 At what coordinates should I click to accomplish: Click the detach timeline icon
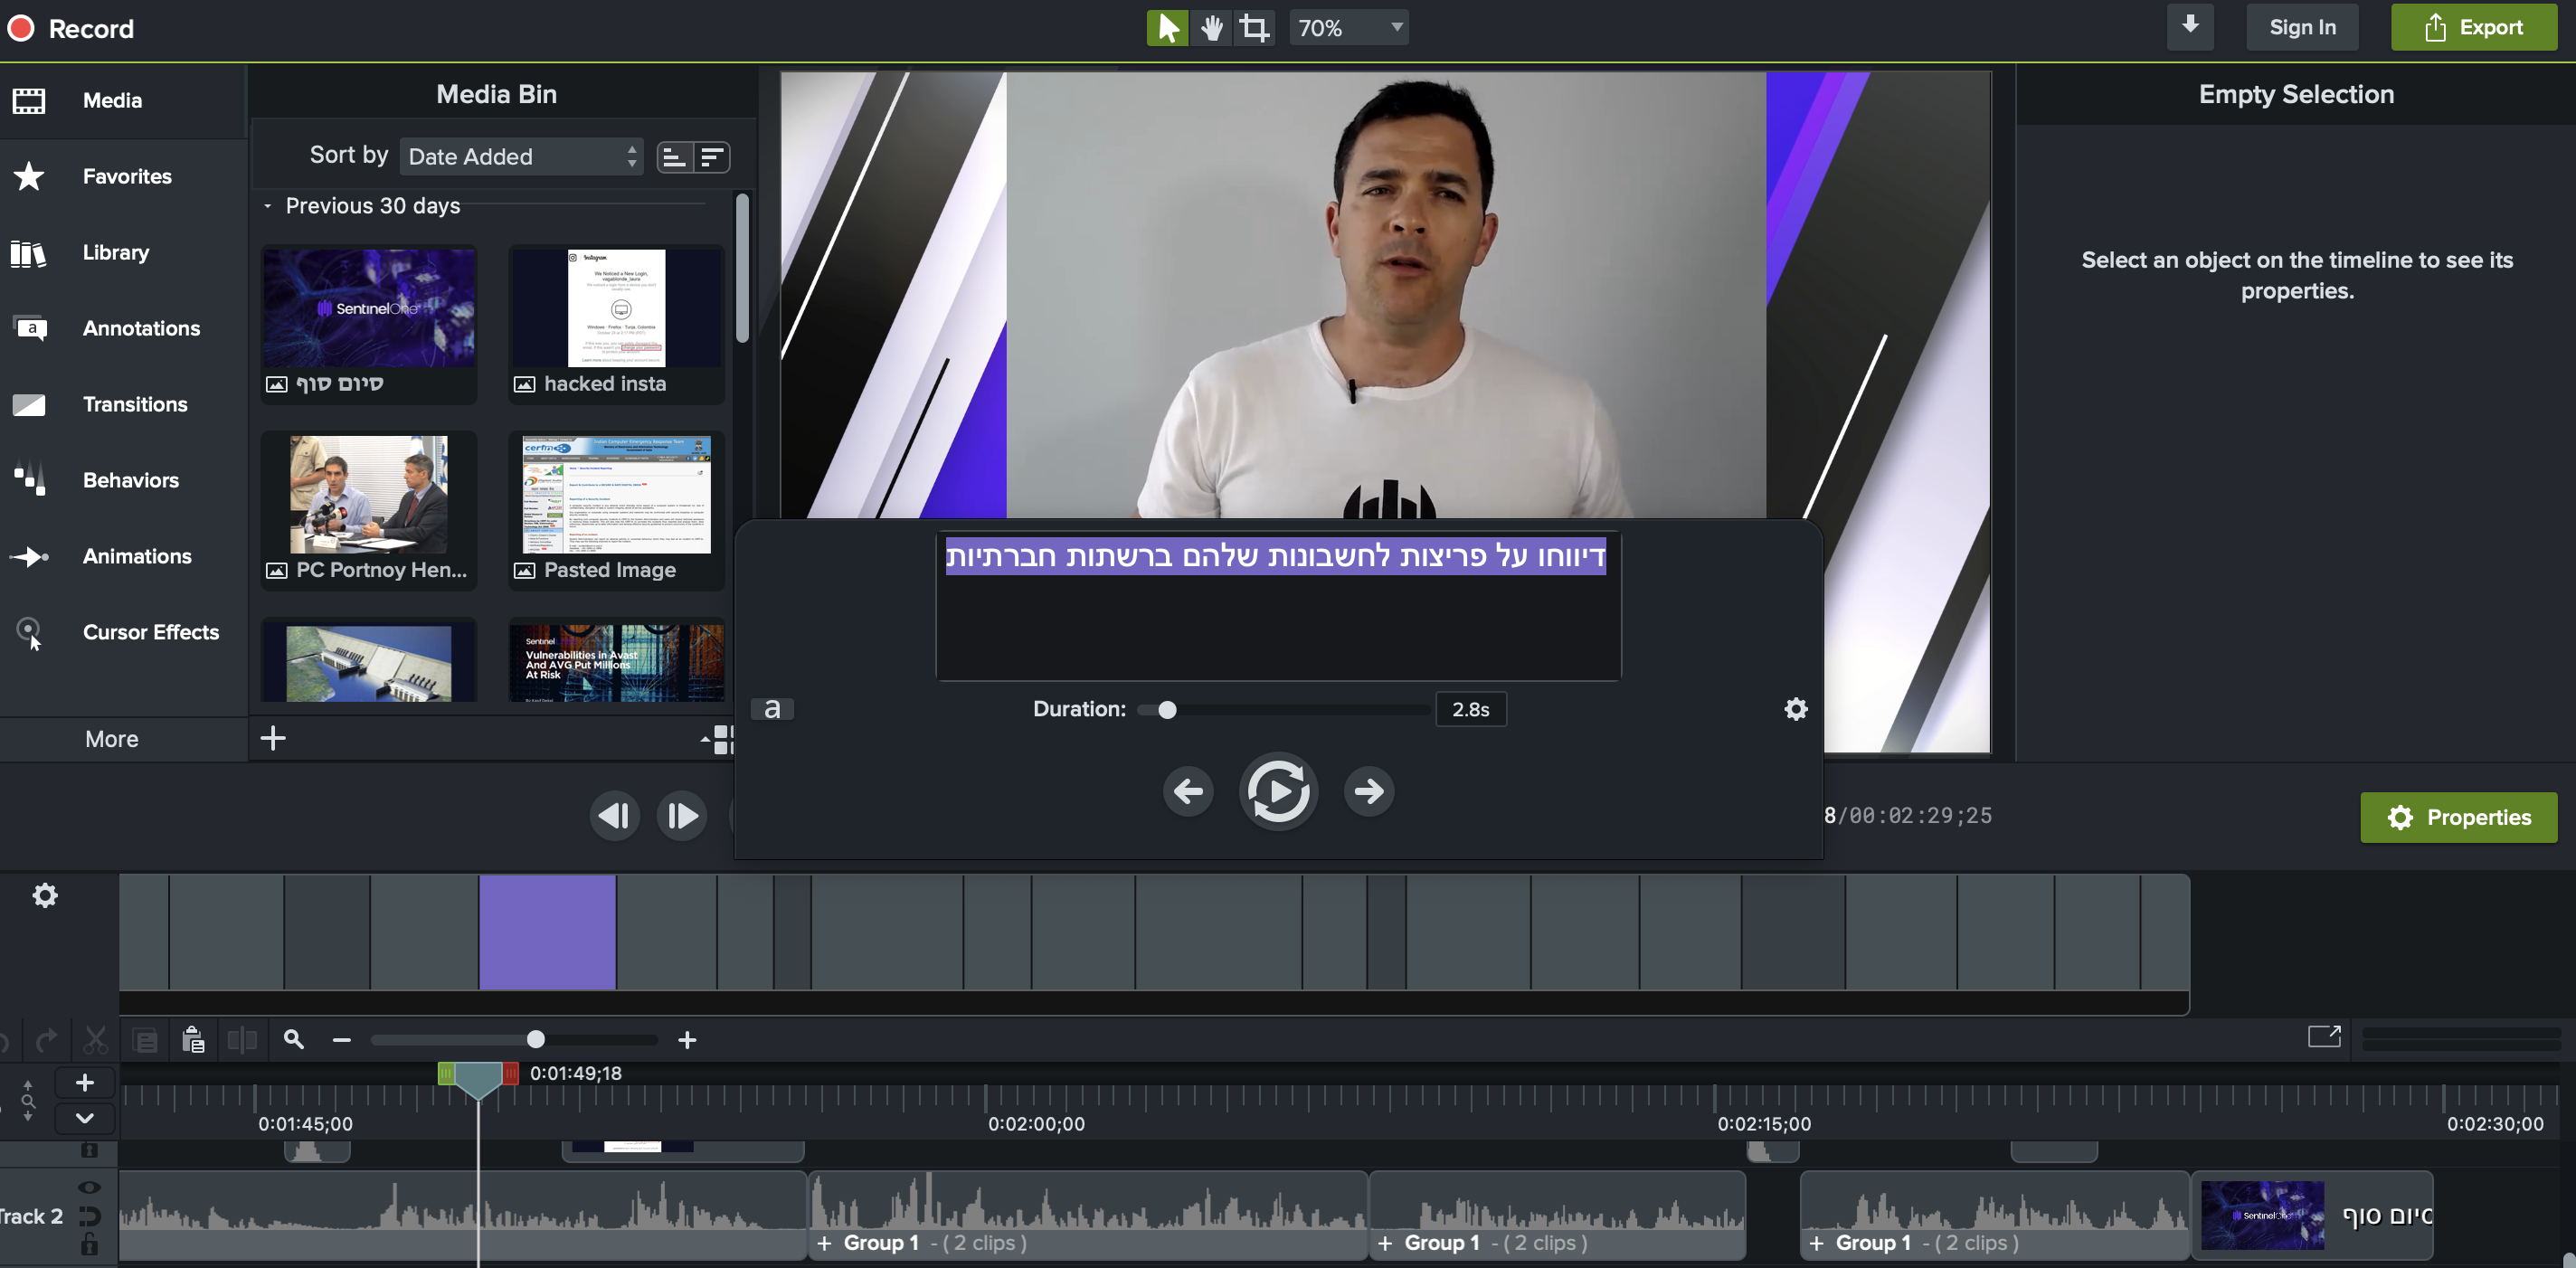tap(2323, 1036)
